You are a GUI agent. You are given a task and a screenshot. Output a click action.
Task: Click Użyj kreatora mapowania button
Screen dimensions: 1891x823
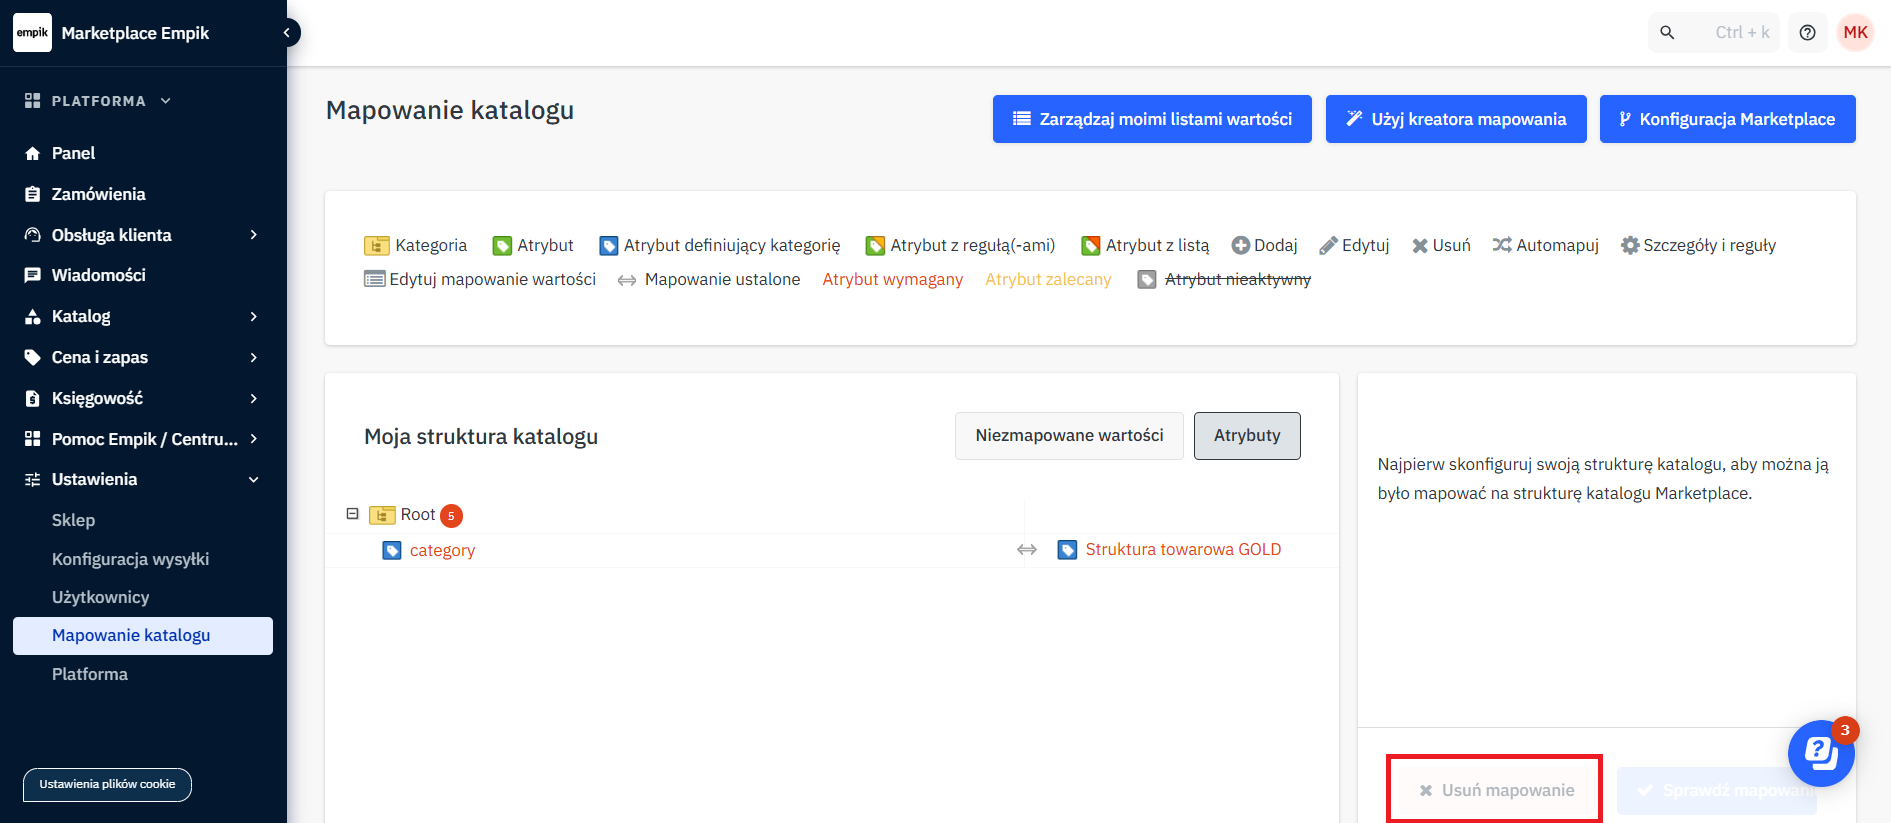[1456, 119]
